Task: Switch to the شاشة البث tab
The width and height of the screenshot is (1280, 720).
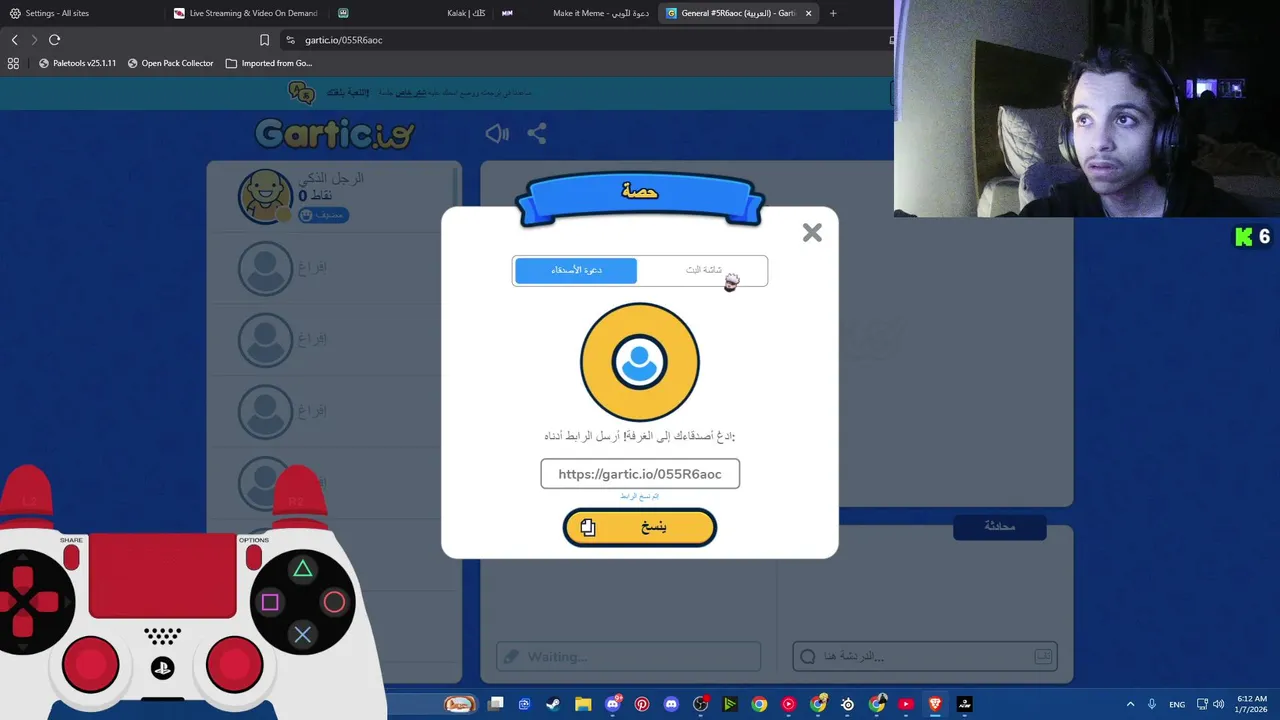Action: point(703,271)
